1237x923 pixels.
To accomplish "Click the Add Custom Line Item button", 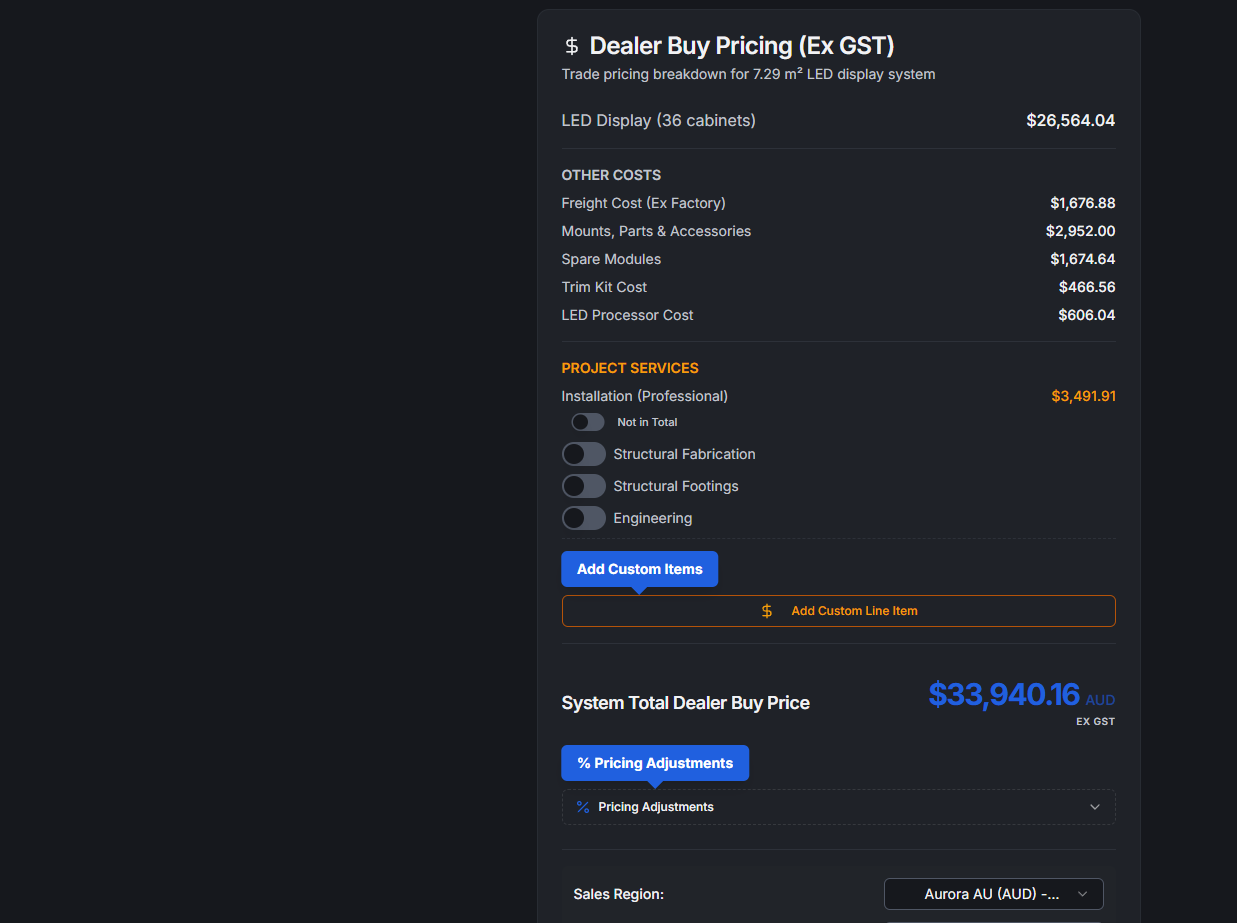I will 838,610.
